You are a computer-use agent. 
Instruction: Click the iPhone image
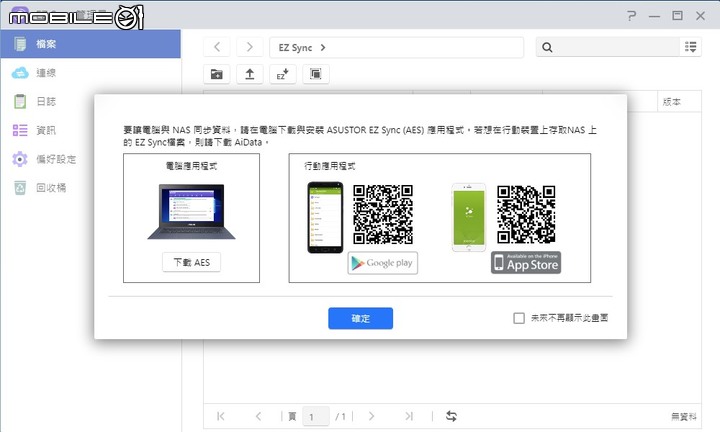coord(469,218)
